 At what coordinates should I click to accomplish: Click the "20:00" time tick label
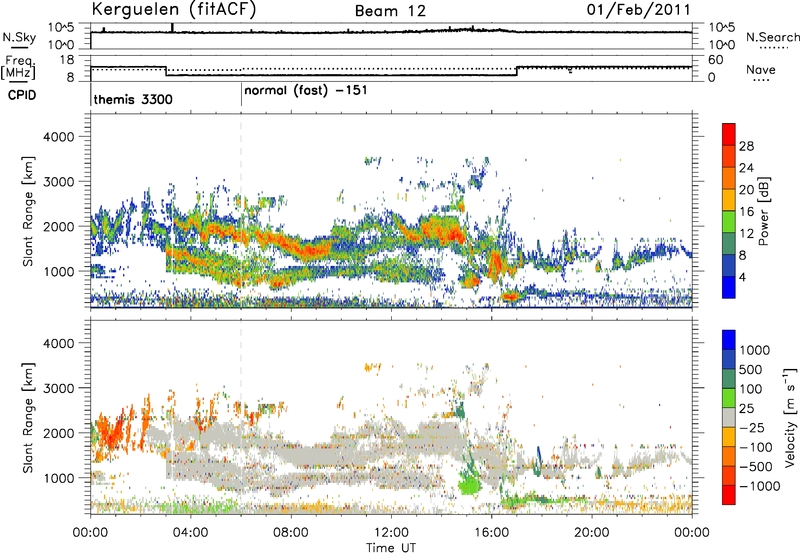(592, 533)
